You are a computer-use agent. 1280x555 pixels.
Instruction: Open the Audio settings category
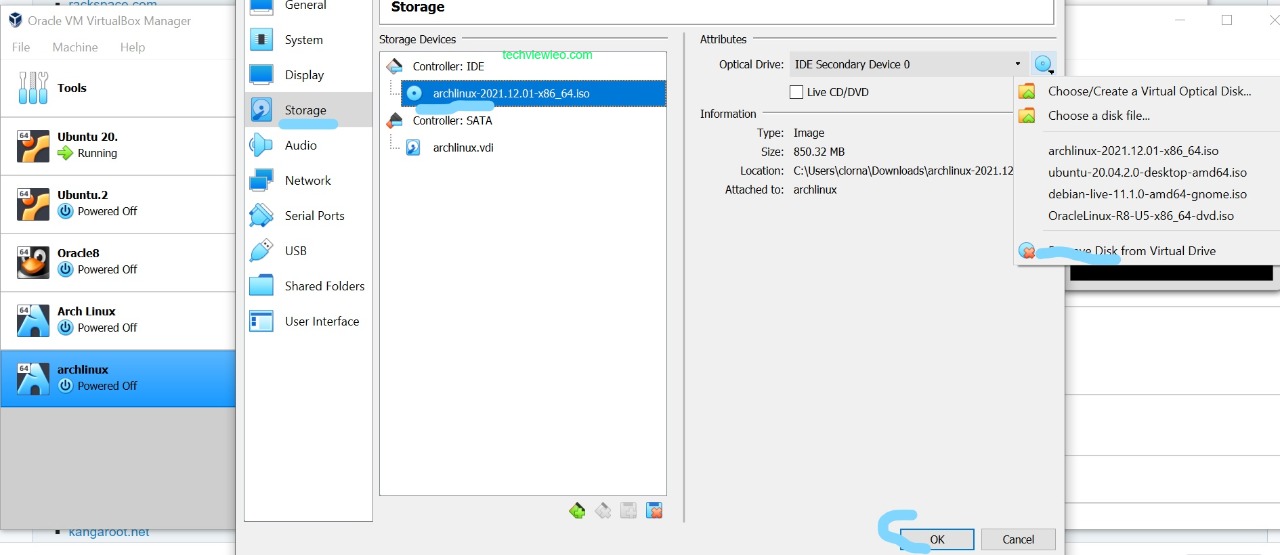308,145
